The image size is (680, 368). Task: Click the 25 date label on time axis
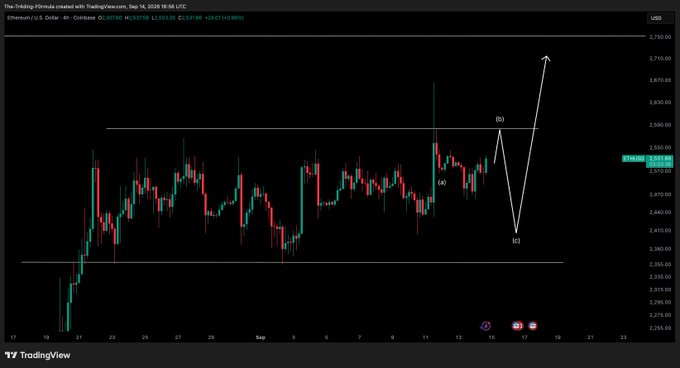[x=145, y=337]
